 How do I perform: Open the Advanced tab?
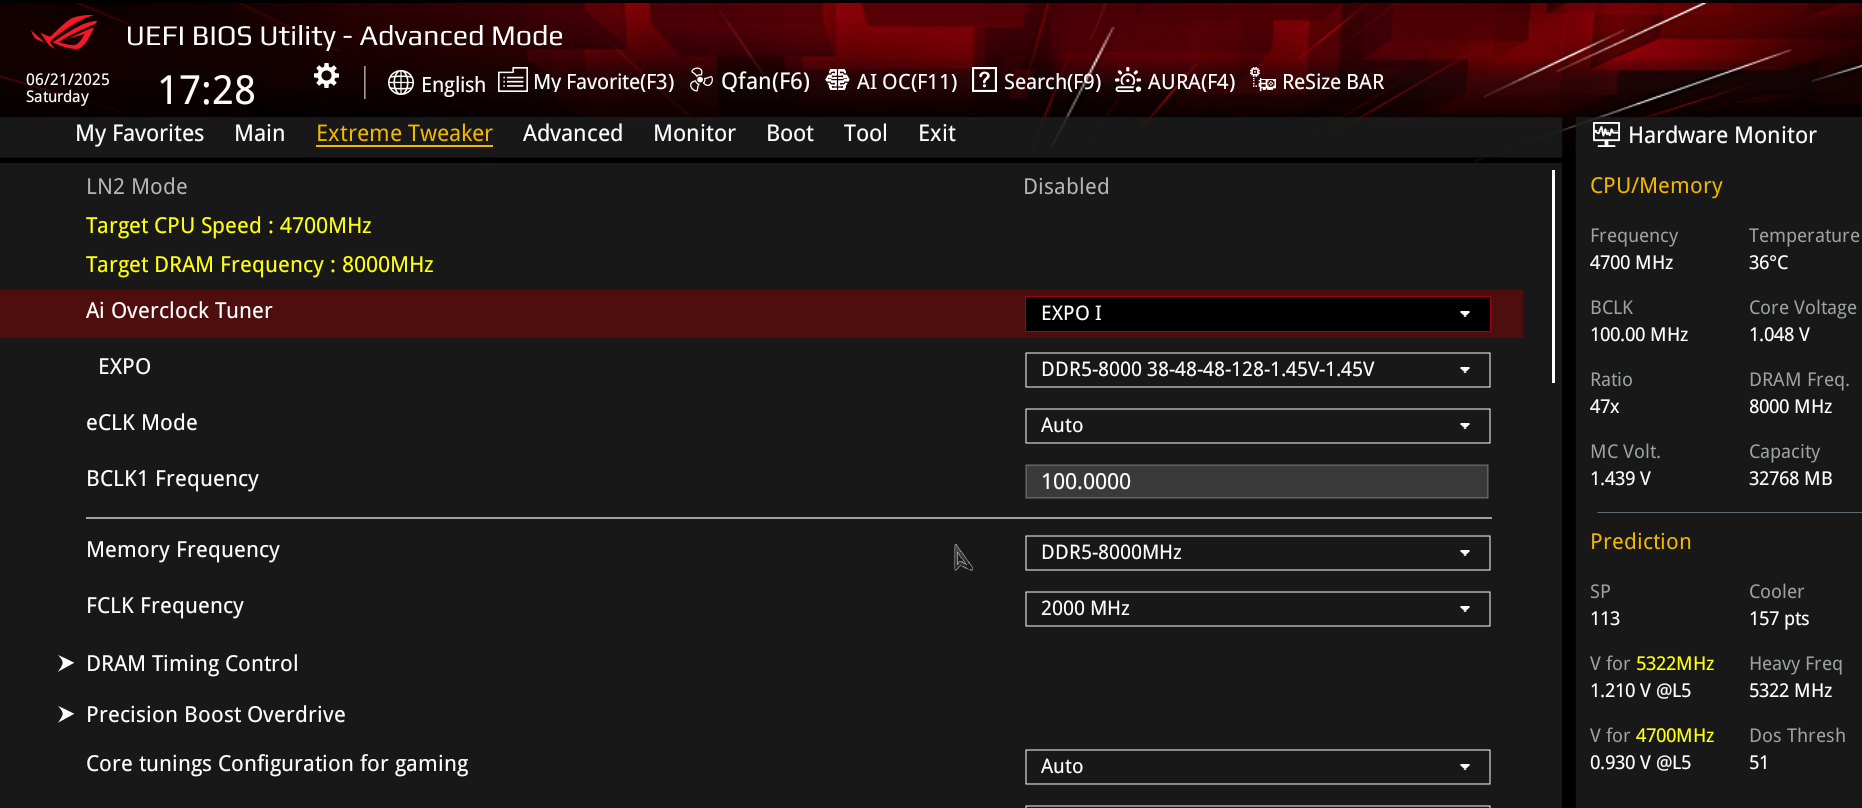pyautogui.click(x=573, y=133)
